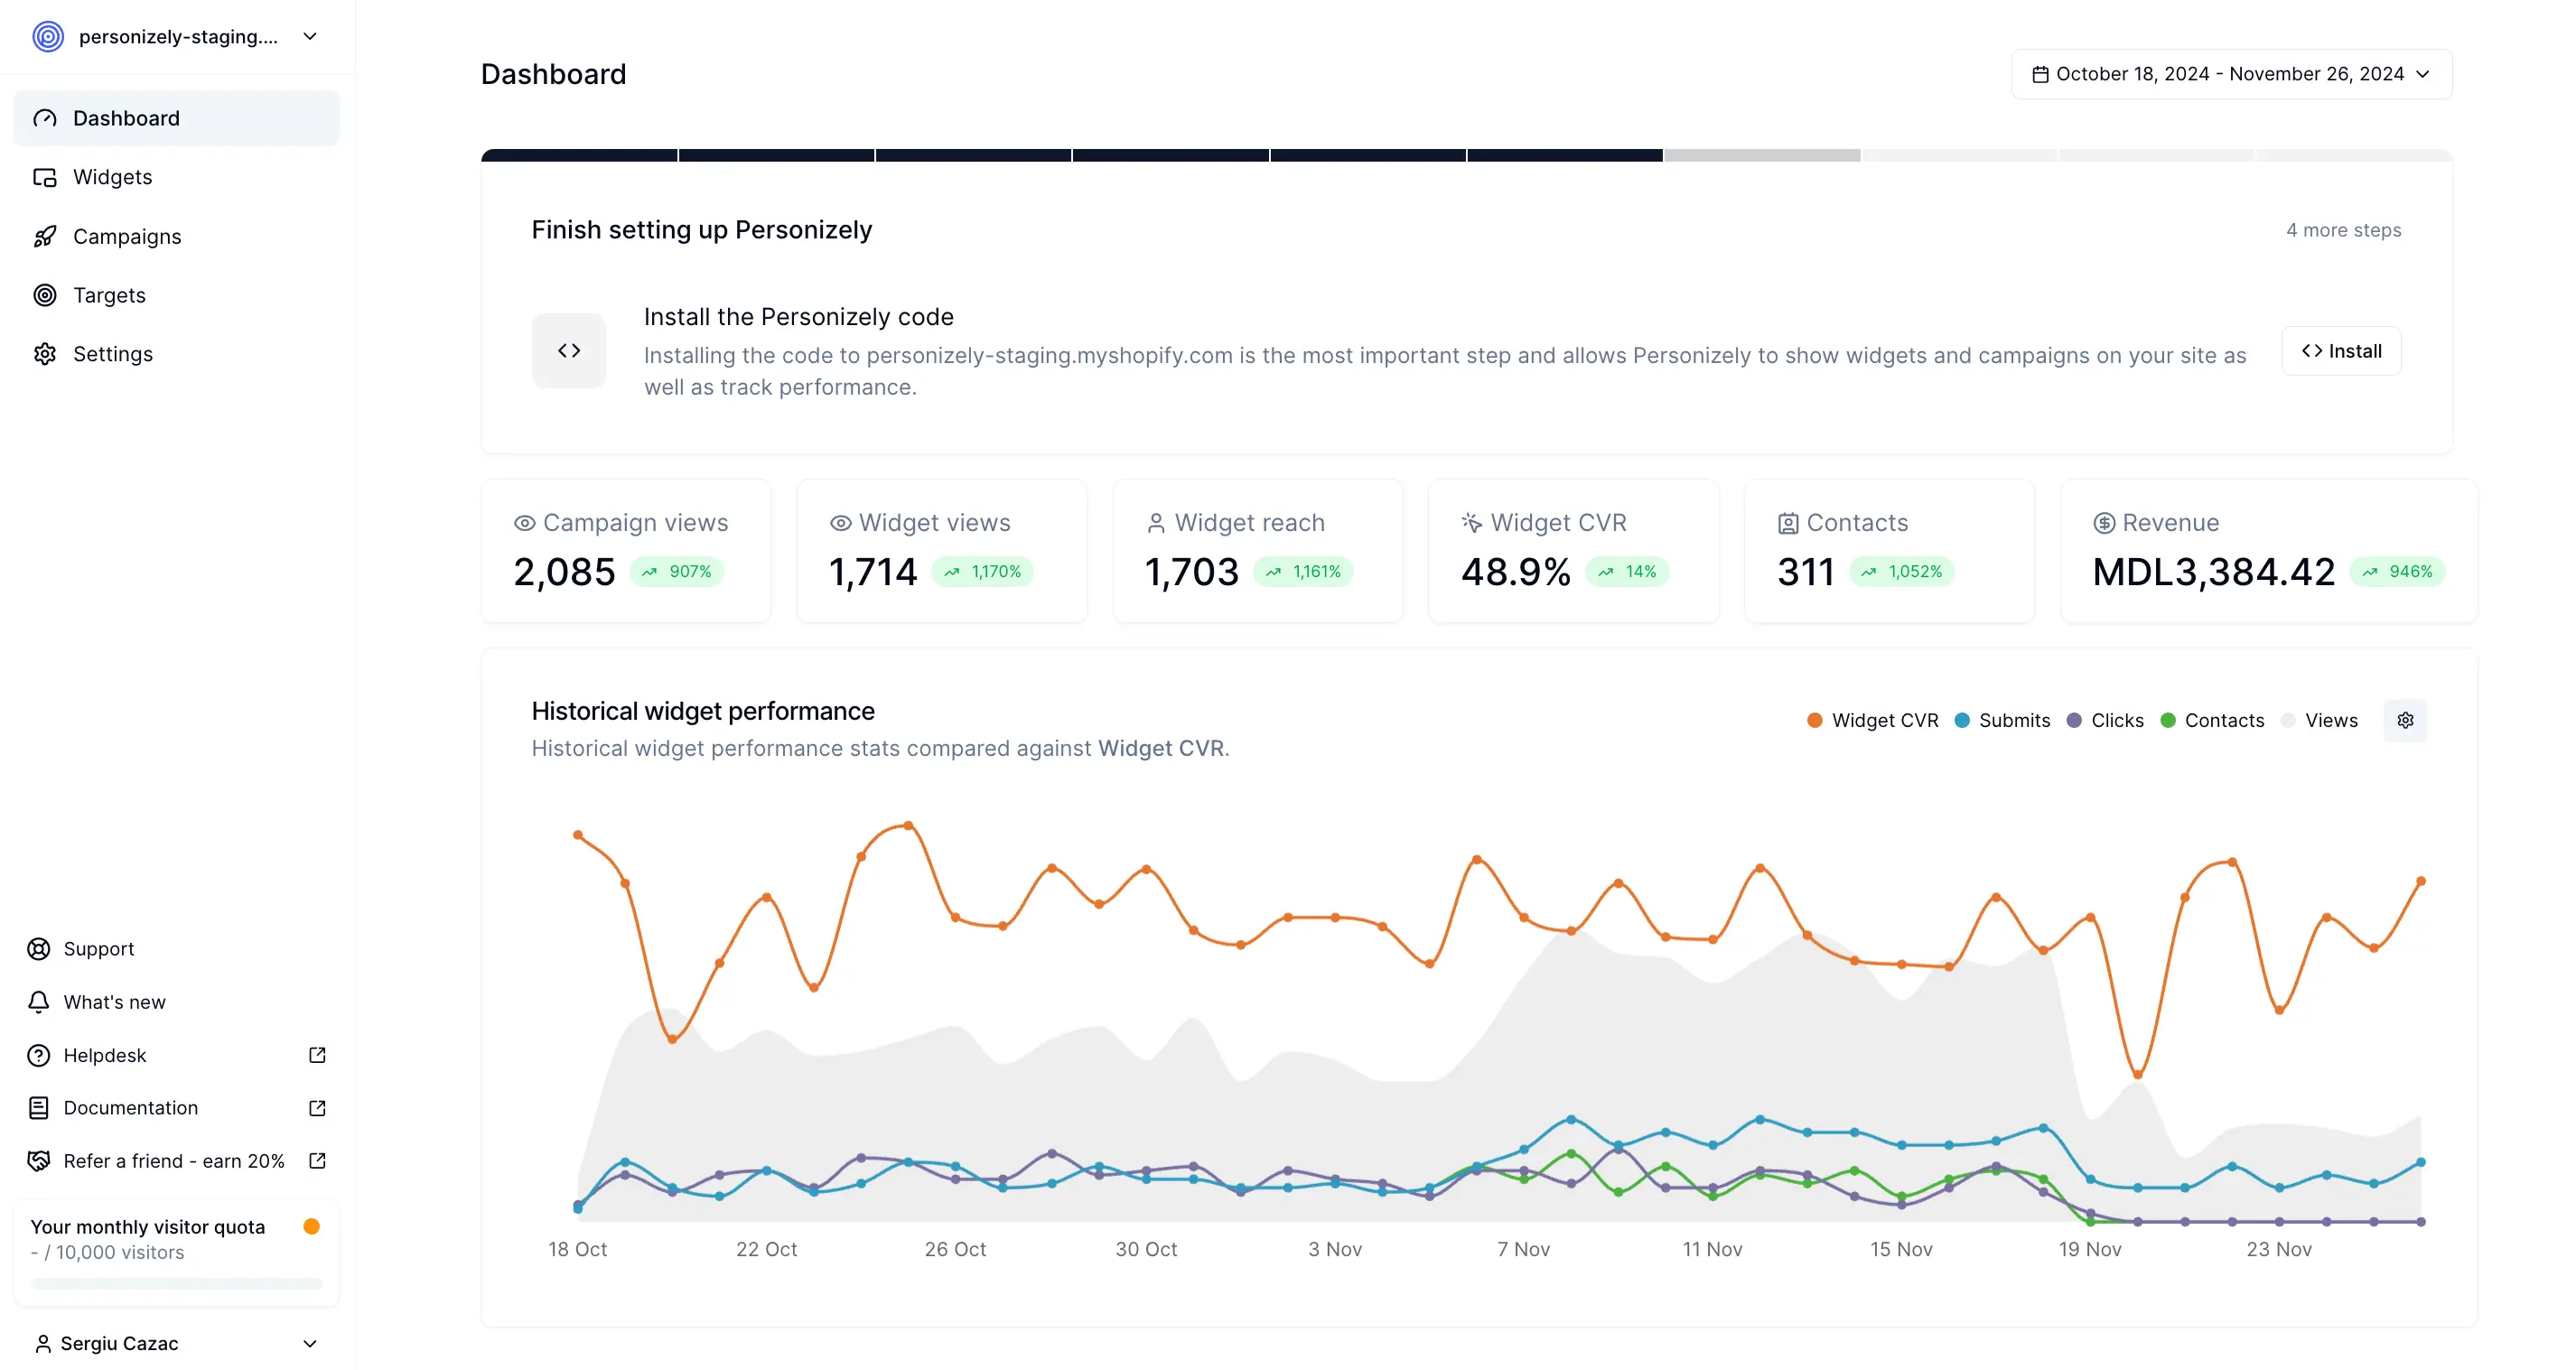Viewport: 2576px width, 1370px height.
Task: Click the code brackets icon tile
Action: (x=569, y=351)
